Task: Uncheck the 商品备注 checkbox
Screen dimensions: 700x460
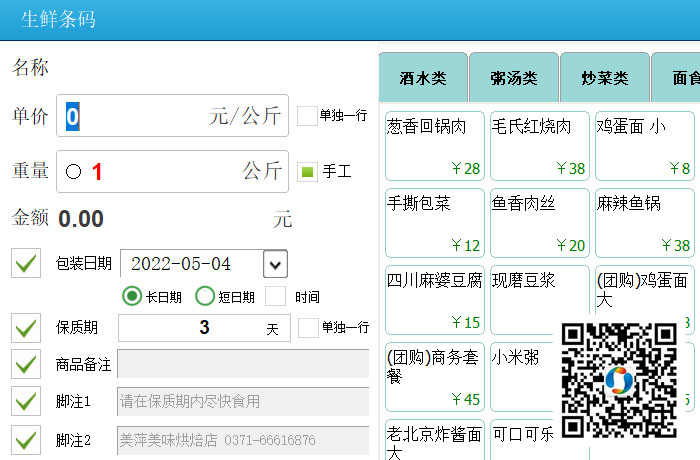Action: pyautogui.click(x=27, y=364)
